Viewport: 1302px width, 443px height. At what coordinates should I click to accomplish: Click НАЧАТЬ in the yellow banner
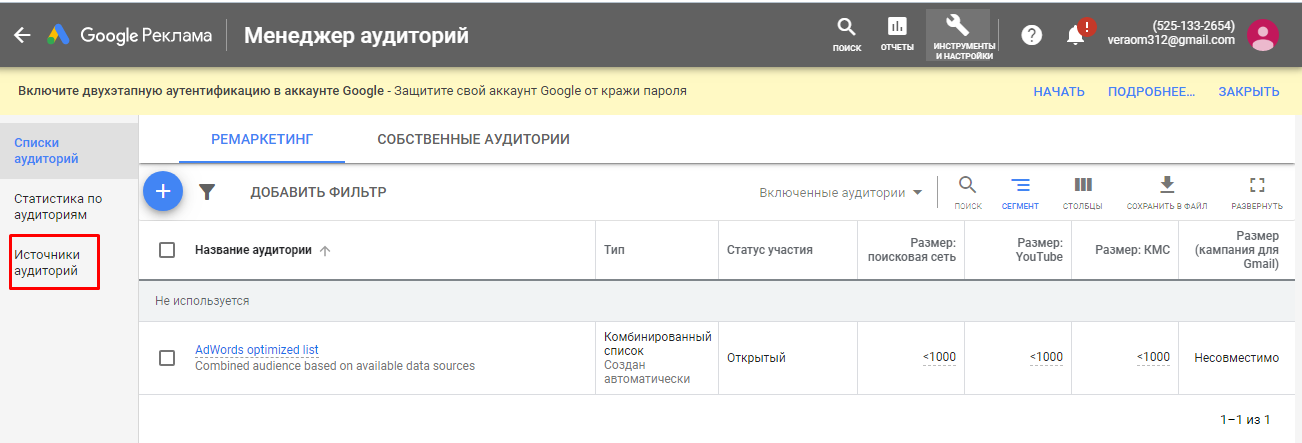(x=1059, y=91)
